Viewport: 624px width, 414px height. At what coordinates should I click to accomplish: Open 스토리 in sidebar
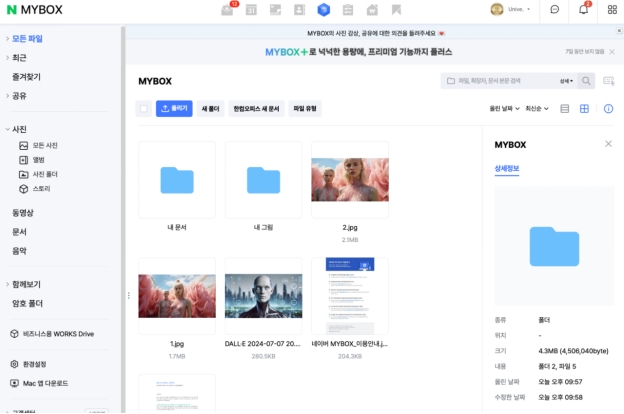coord(35,189)
